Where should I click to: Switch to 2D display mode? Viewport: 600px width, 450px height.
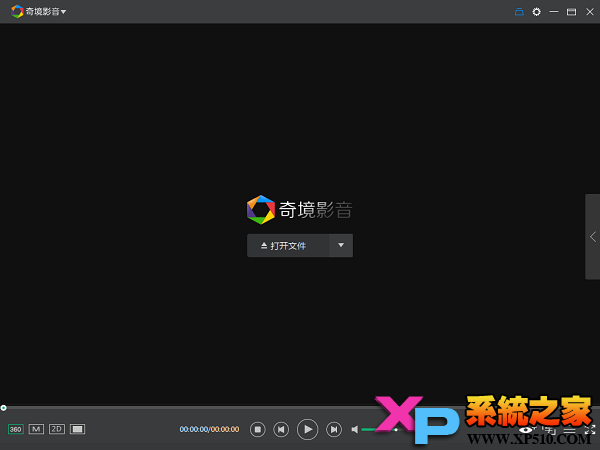point(57,429)
